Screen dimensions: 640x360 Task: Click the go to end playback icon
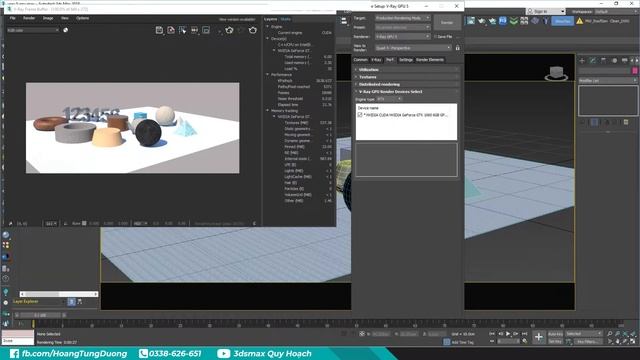click(524, 334)
